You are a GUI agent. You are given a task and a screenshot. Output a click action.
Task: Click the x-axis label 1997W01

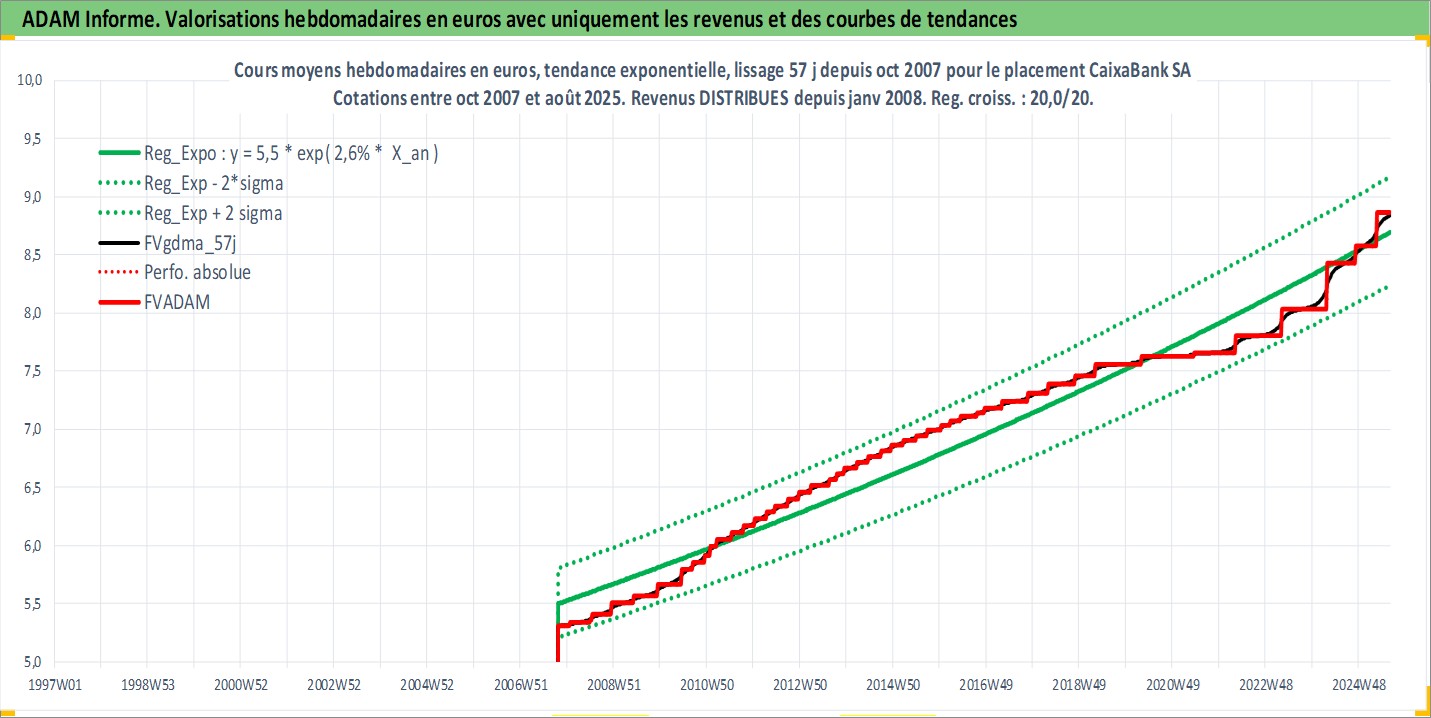point(54,686)
